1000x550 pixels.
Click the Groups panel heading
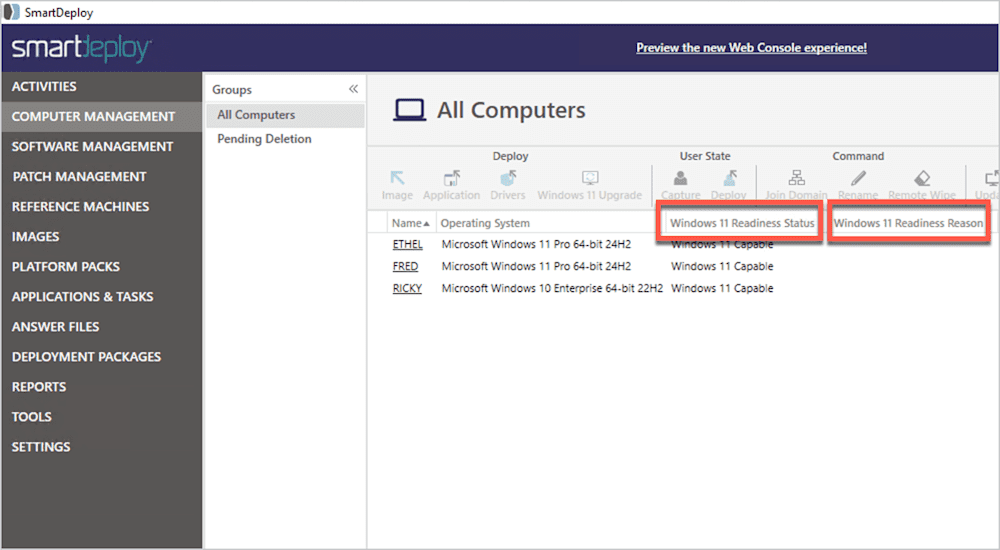tap(232, 89)
